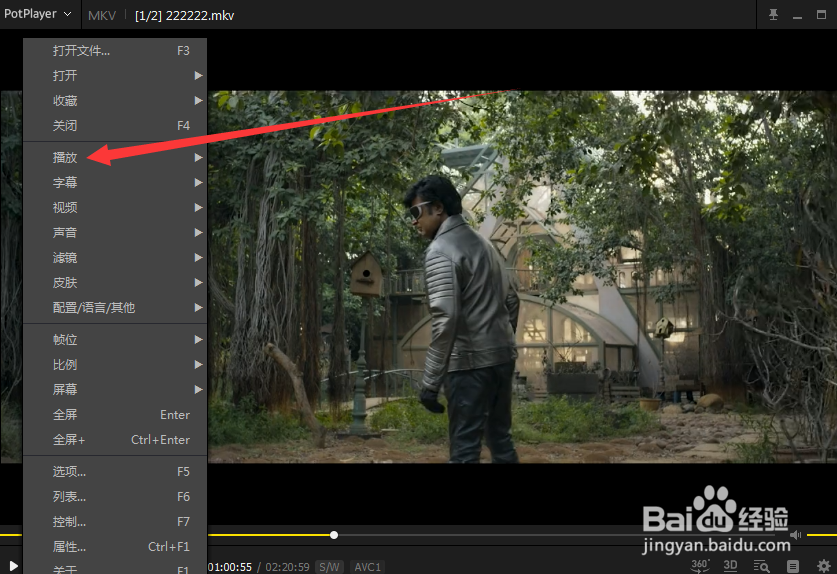837x574 pixels.
Task: Choose 打开文件... menu entry
Action: (115, 51)
